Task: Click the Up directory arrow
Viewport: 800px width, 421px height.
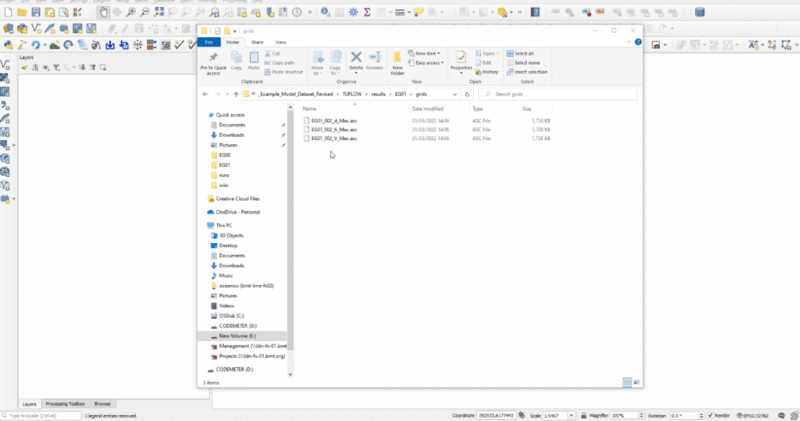Action: point(233,93)
